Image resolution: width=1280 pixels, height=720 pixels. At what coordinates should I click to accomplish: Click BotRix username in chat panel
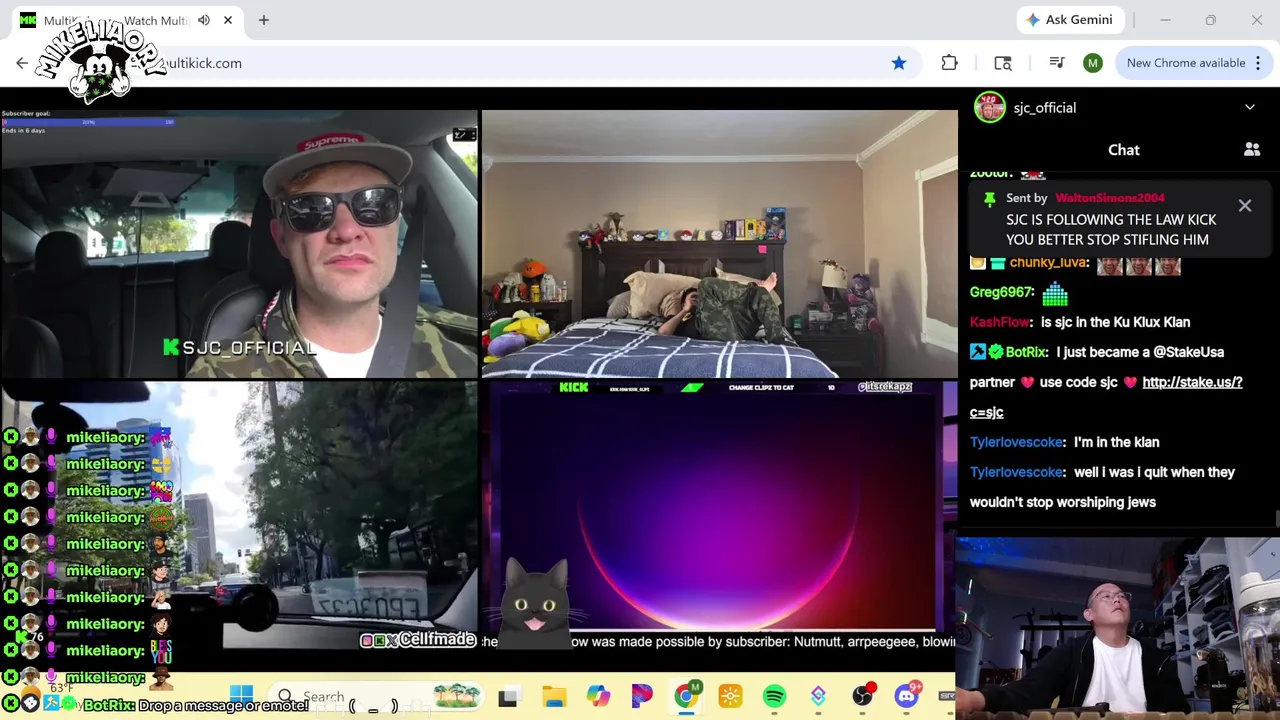[x=1026, y=352]
